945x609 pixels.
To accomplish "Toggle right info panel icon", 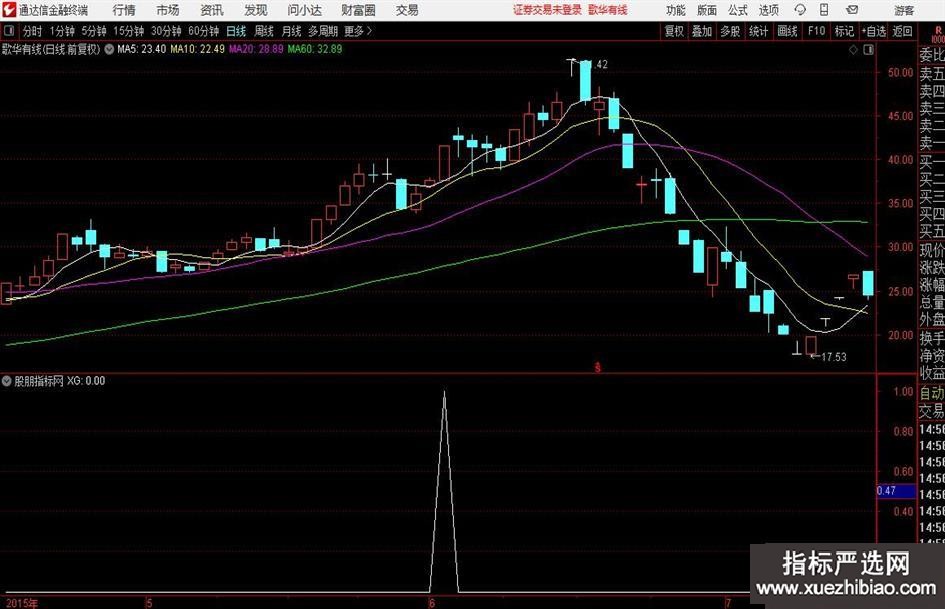I will (x=868, y=50).
